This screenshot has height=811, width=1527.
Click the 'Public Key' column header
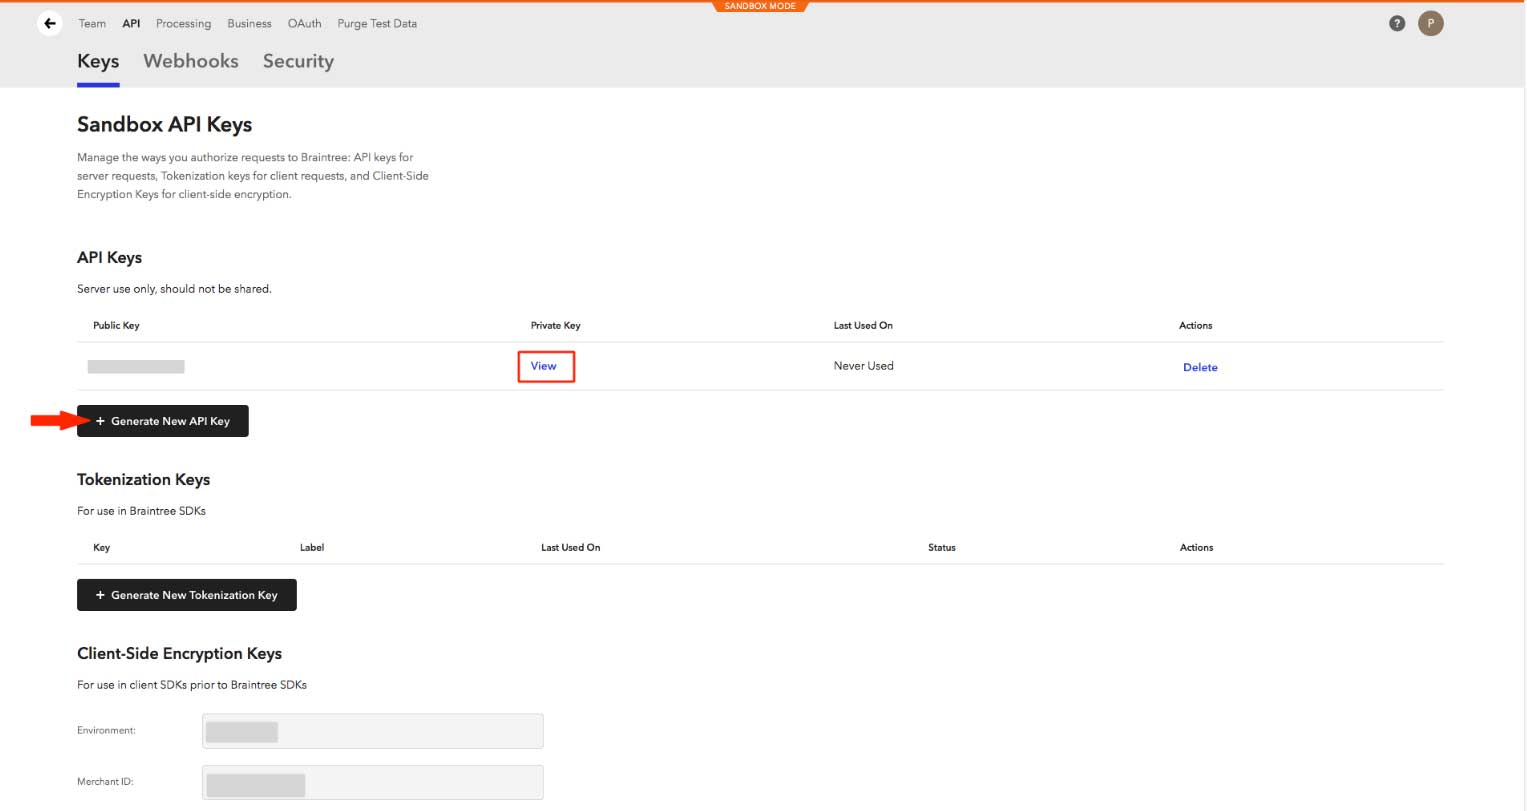[116, 325]
